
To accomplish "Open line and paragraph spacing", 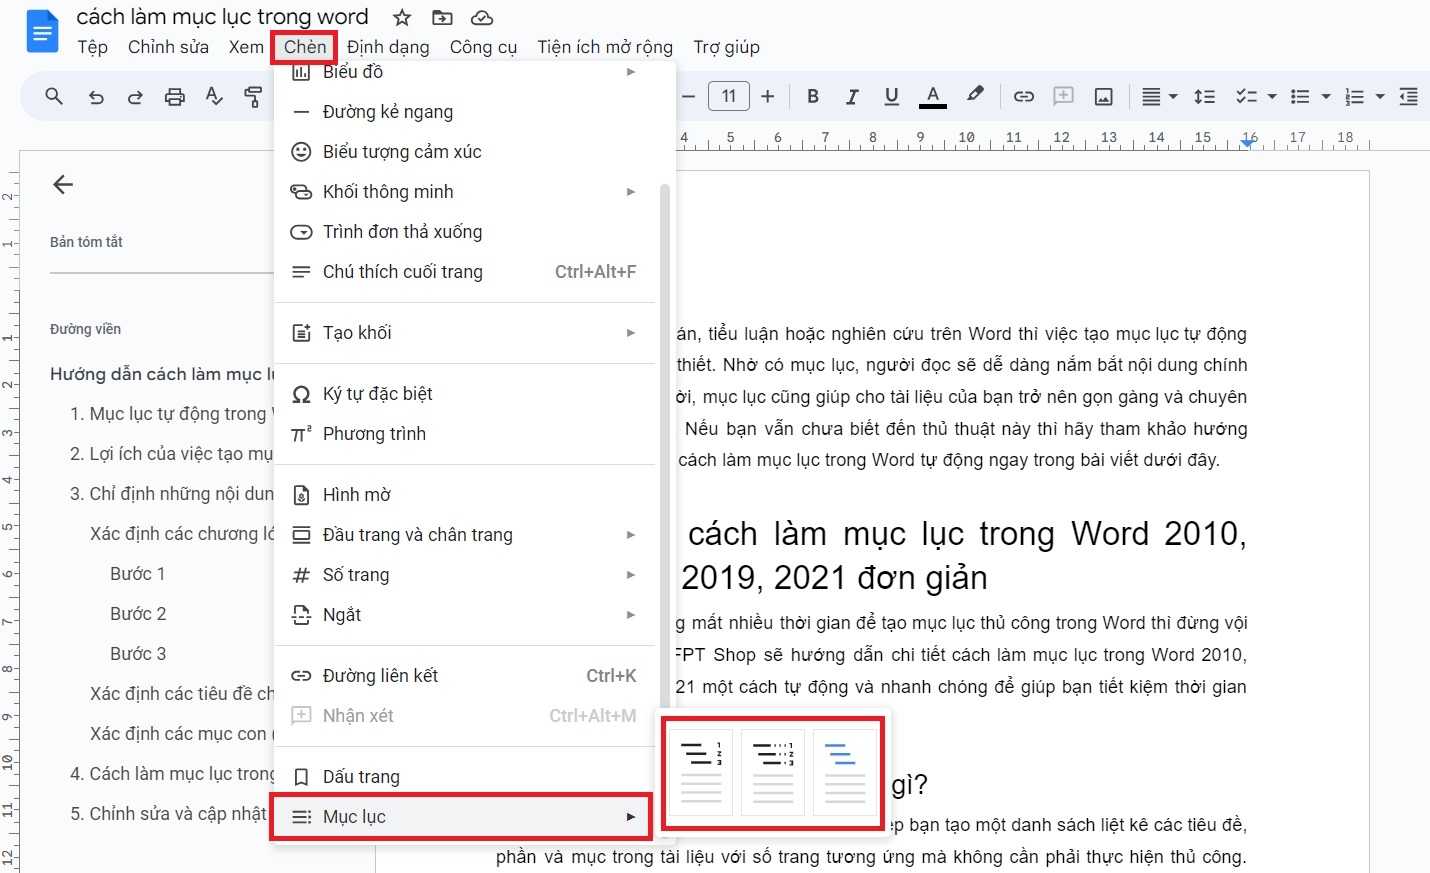I will 1205,96.
